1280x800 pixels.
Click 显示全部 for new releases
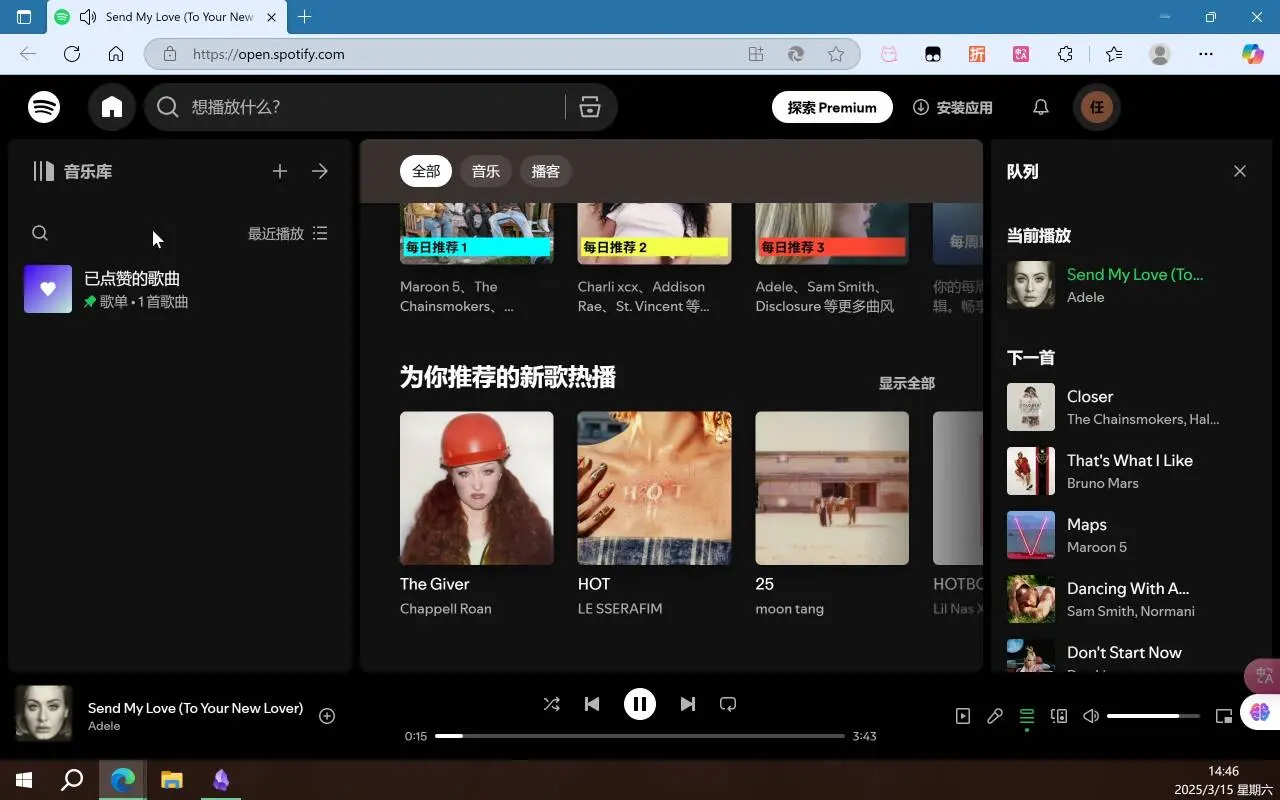(907, 383)
